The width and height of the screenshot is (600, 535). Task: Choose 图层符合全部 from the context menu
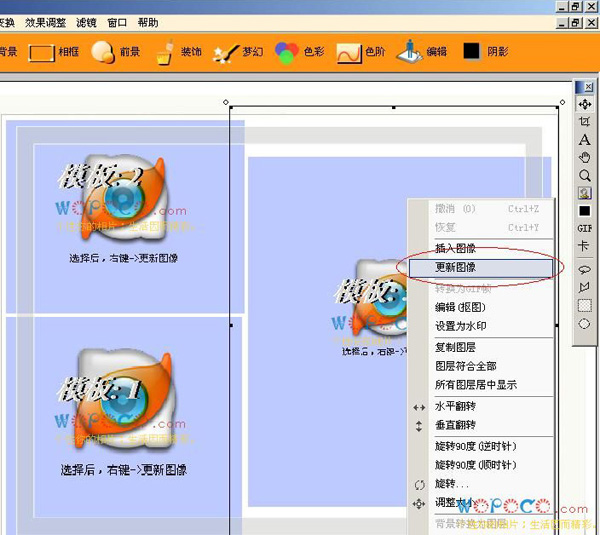(481, 366)
